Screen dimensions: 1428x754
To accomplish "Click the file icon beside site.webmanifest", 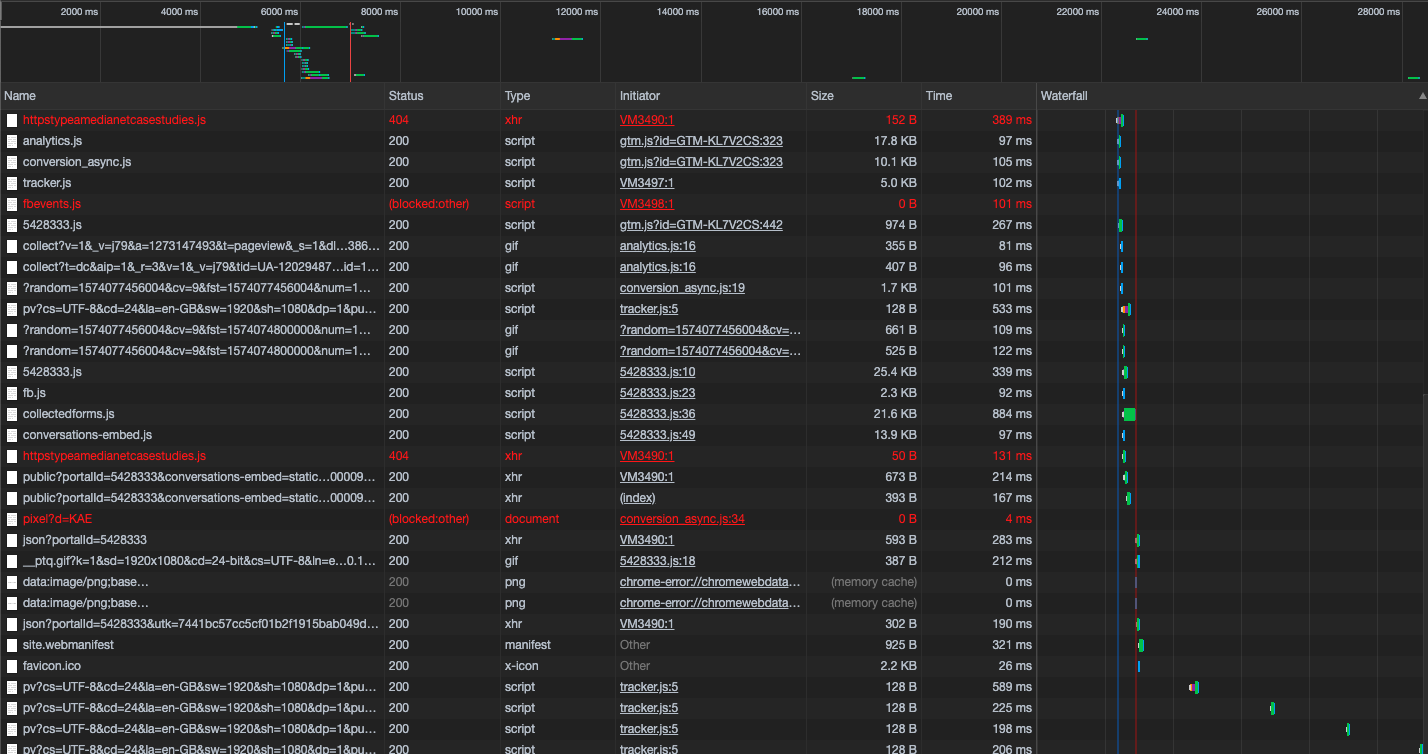I will [x=12, y=645].
